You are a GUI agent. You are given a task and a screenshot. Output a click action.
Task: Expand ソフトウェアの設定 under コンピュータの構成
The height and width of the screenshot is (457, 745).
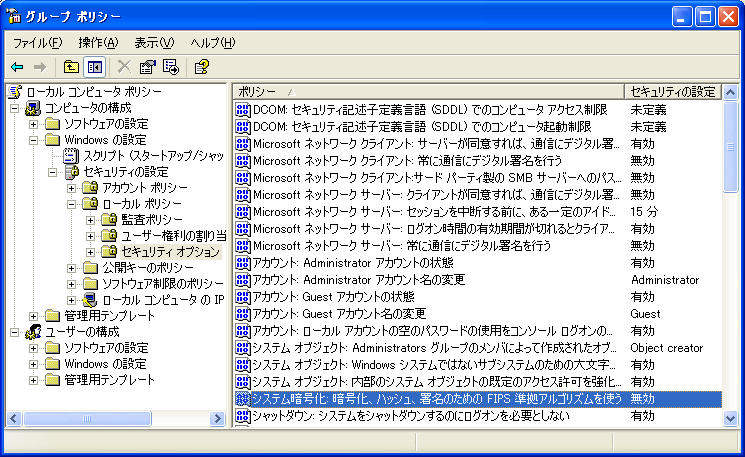coord(33,124)
